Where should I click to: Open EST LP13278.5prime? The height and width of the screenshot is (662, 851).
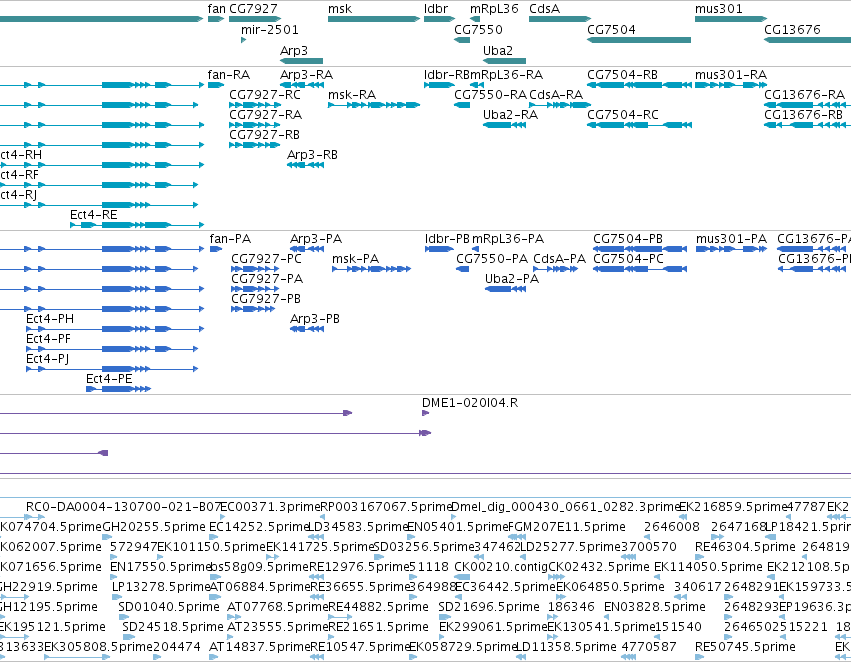click(161, 587)
